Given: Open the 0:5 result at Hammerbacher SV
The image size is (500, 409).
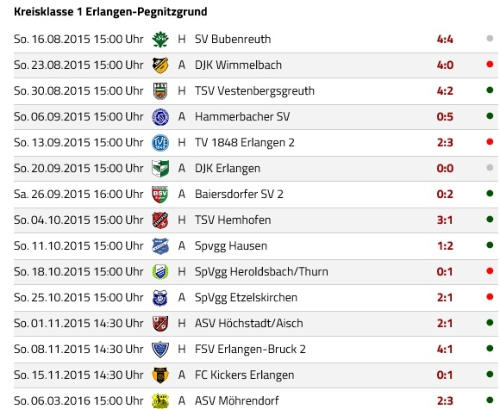Looking at the screenshot, I should [x=445, y=117].
